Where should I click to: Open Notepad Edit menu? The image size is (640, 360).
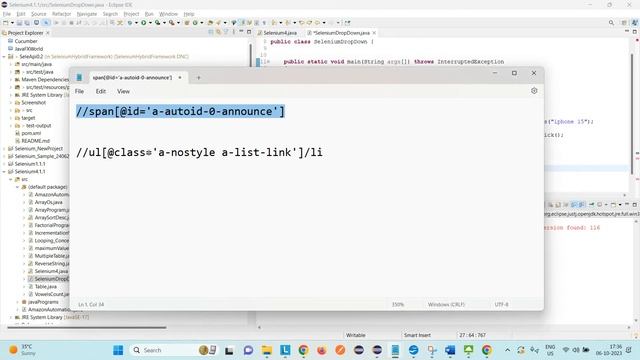[x=101, y=91]
